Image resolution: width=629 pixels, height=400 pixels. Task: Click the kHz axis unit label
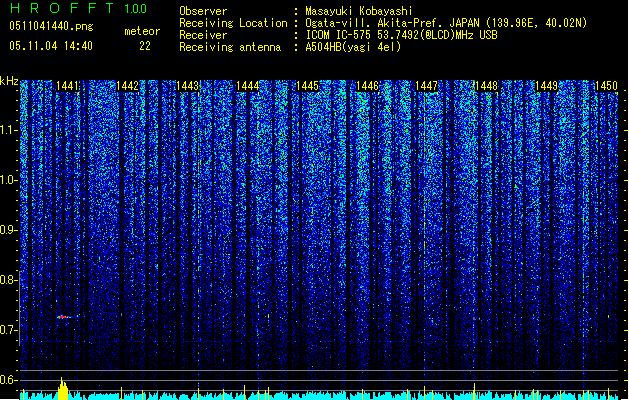click(9, 81)
